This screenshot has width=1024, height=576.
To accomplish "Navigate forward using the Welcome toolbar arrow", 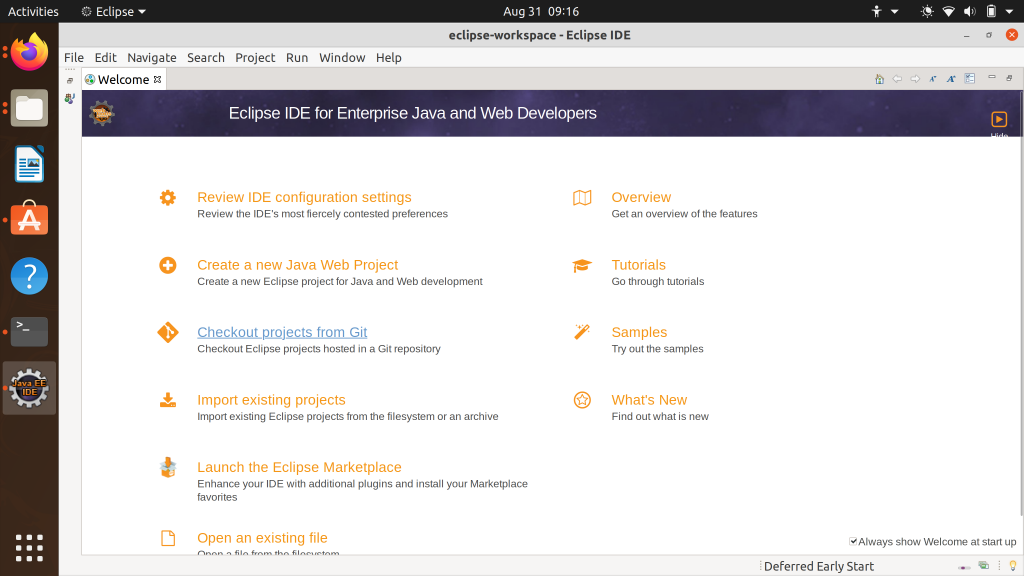I will click(914, 78).
